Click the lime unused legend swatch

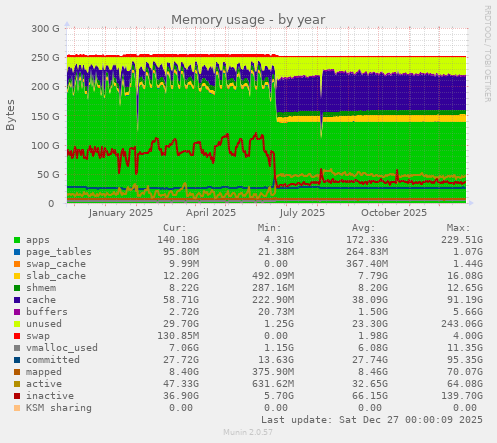point(17,324)
